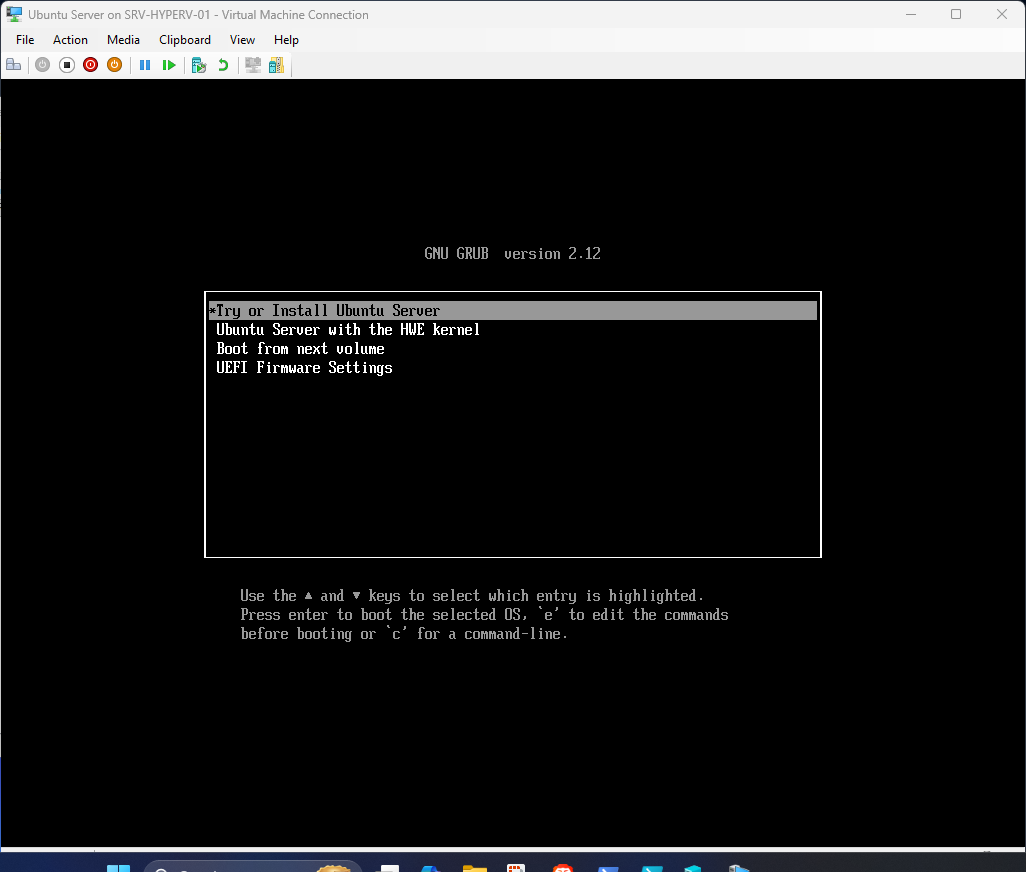Viewport: 1026px width, 872px height.
Task: Select the Boot from next volume entry
Action: click(300, 348)
